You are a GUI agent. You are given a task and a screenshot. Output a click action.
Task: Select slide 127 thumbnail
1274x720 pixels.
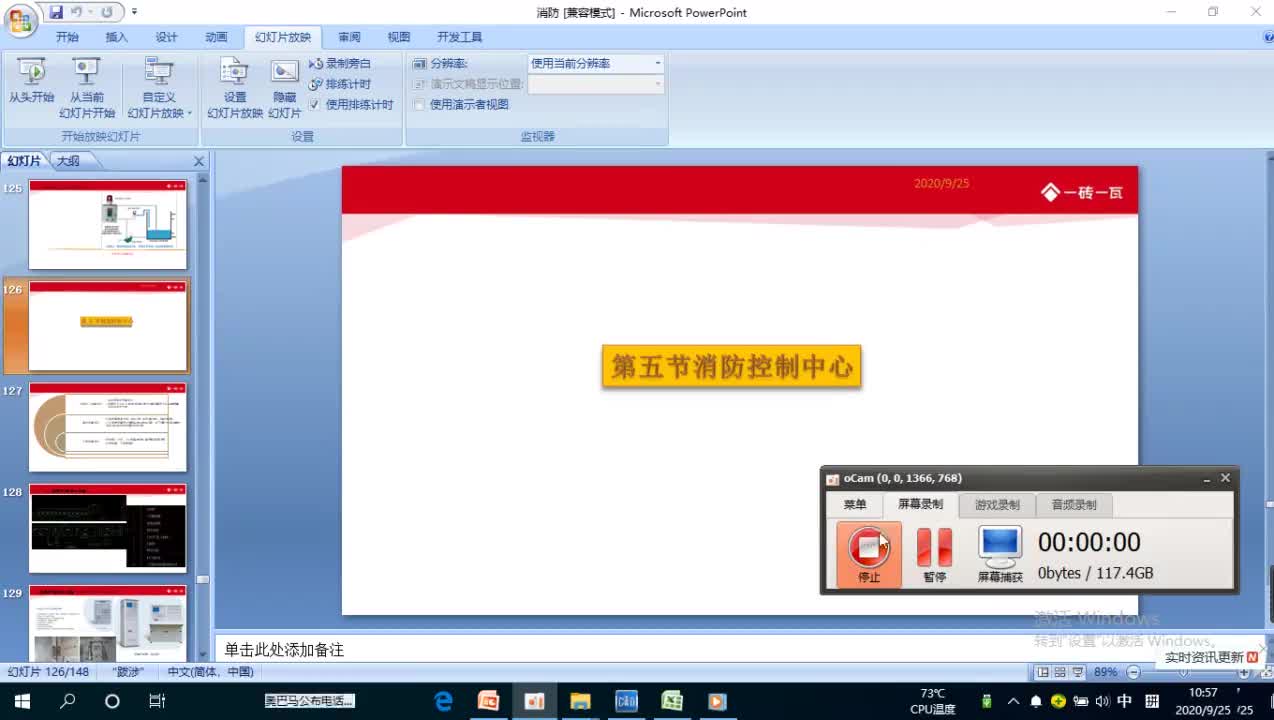point(108,427)
